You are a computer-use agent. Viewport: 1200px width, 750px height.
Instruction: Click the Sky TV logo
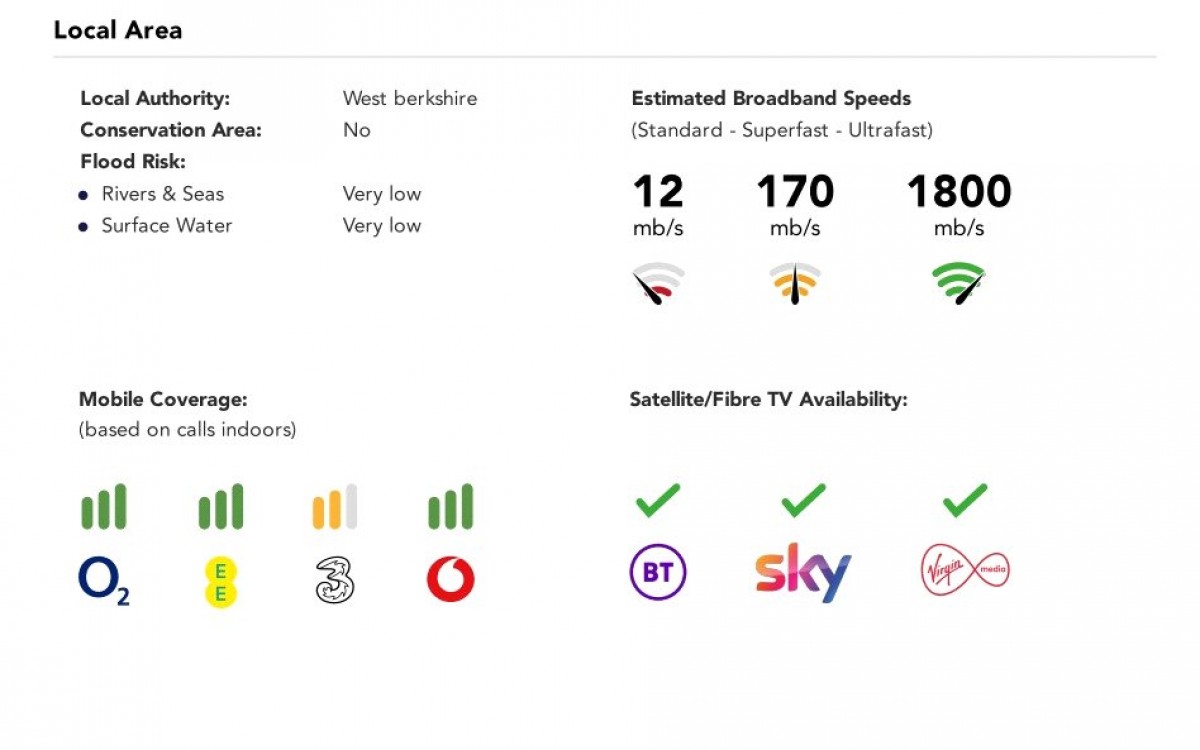[x=803, y=572]
